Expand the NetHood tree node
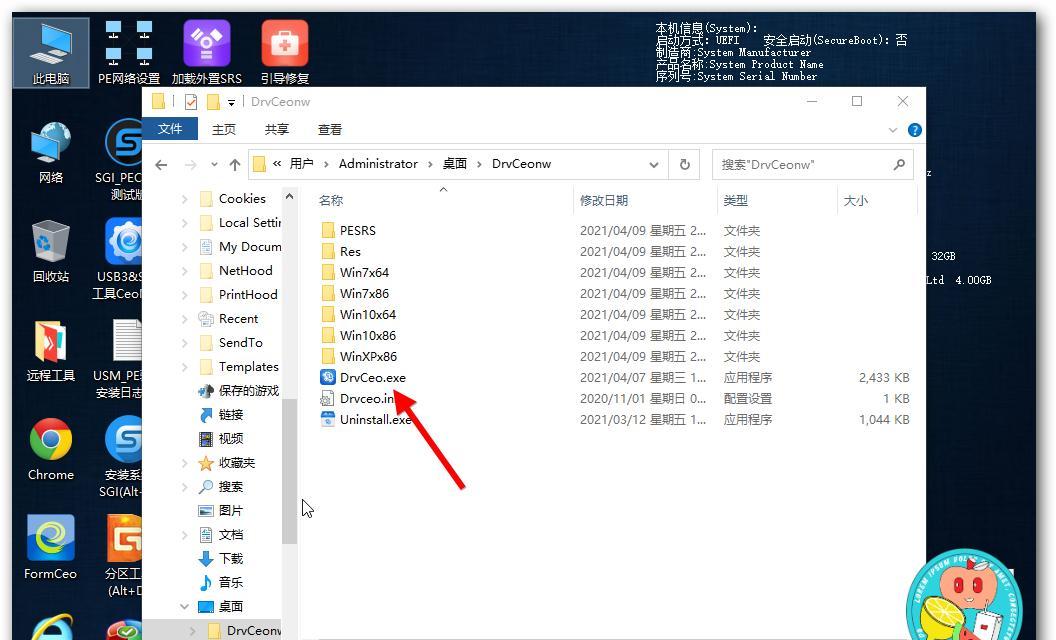 (x=185, y=271)
